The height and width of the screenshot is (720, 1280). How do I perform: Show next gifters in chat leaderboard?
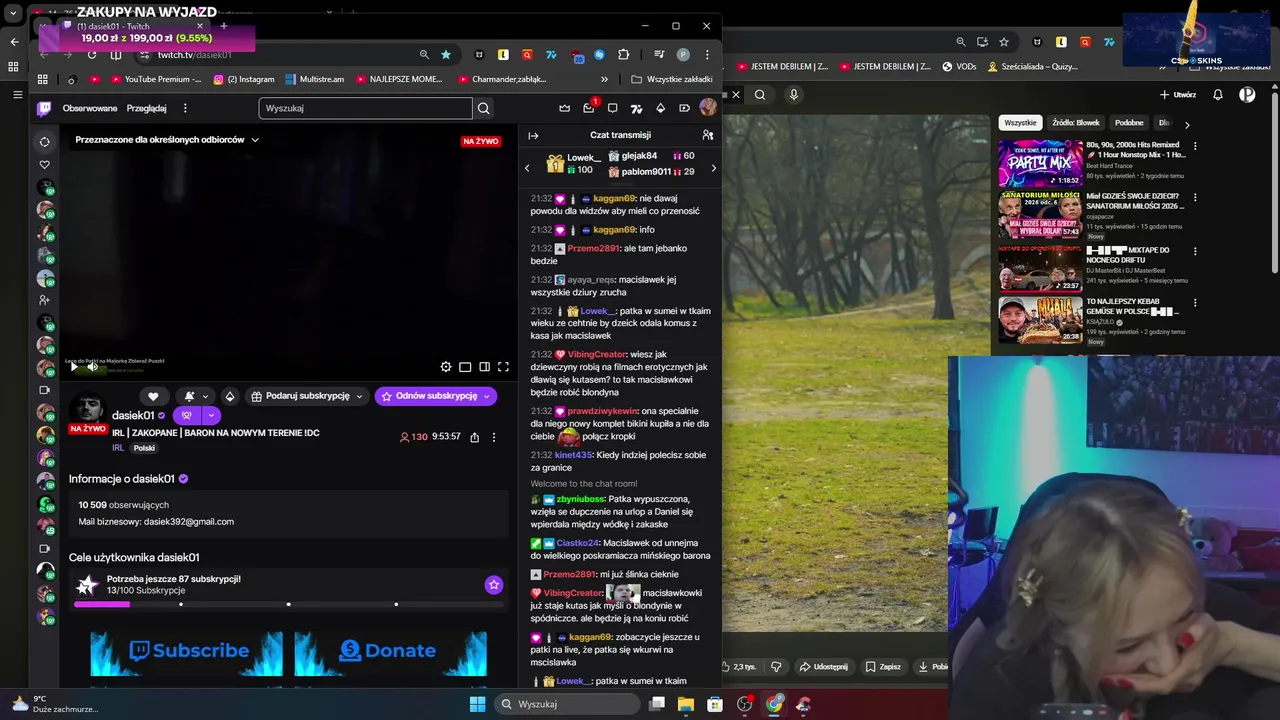[x=713, y=168]
